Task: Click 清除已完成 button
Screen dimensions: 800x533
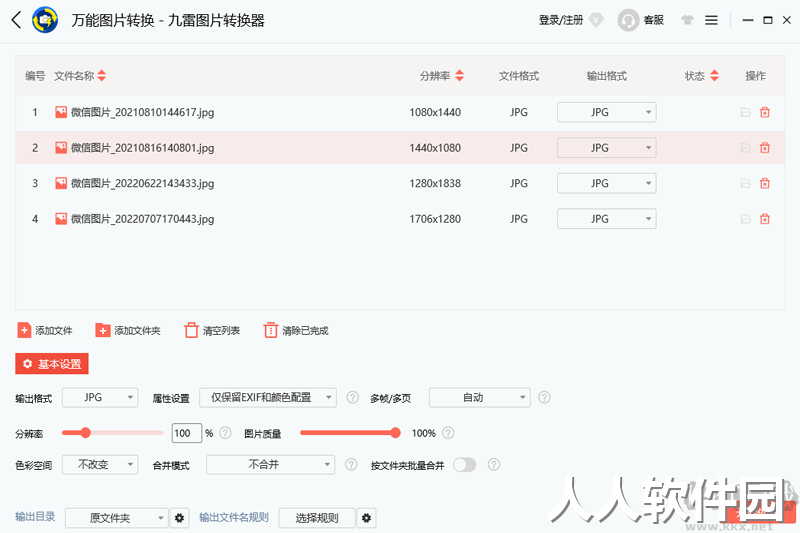Action: coord(296,331)
